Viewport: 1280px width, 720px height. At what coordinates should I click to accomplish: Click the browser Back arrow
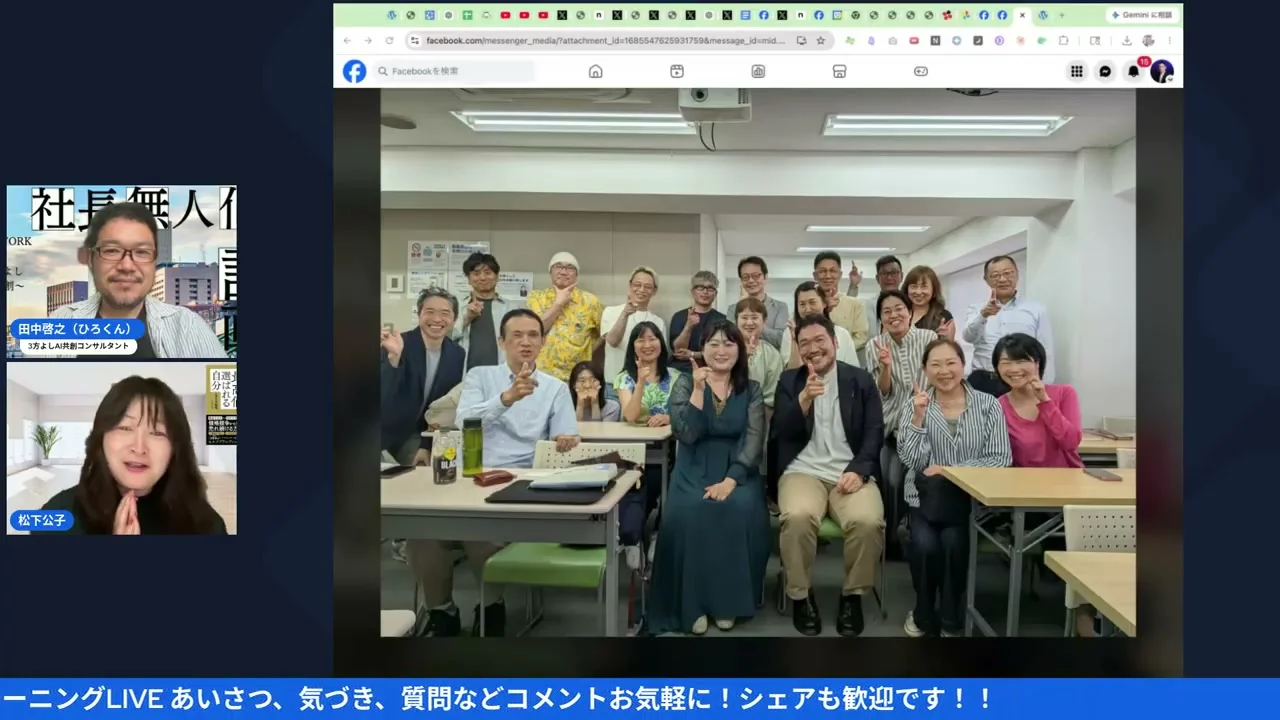pyautogui.click(x=348, y=41)
